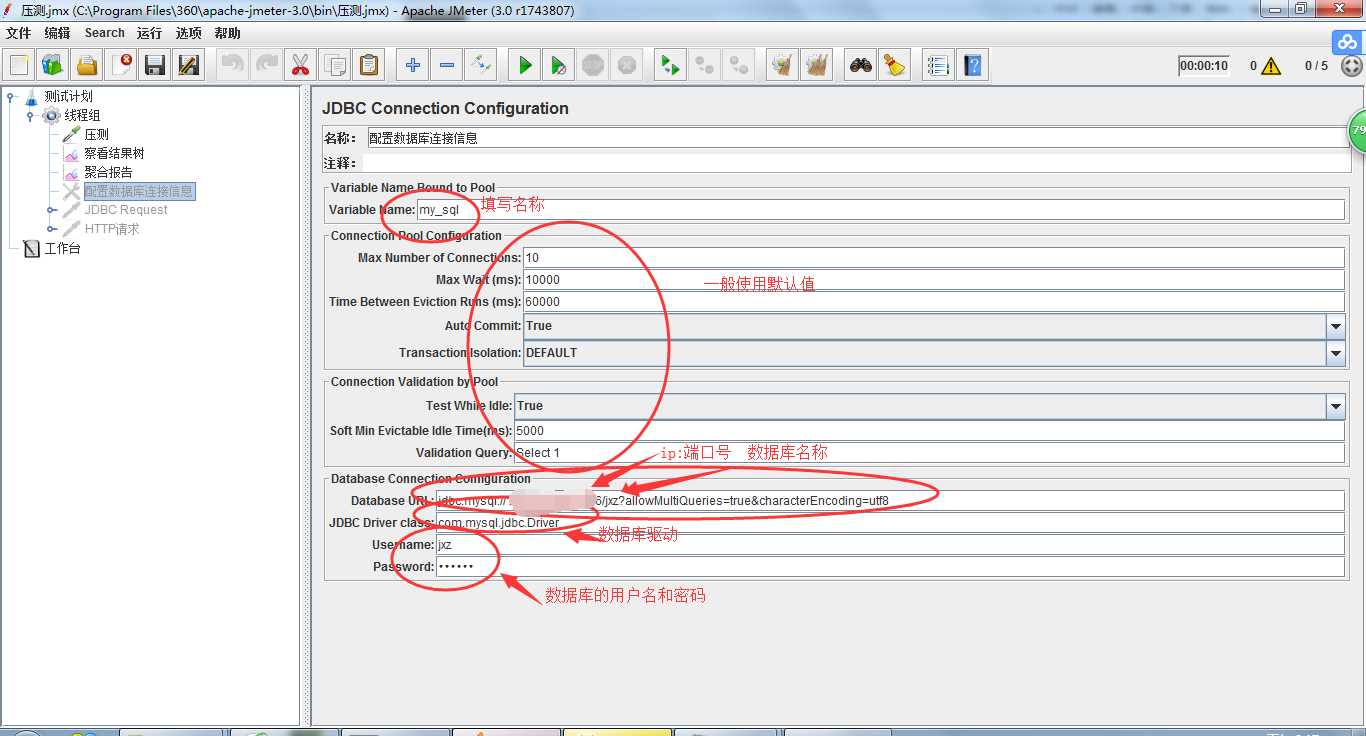
Task: Click the Max Number of Connections field
Action: pos(934,258)
